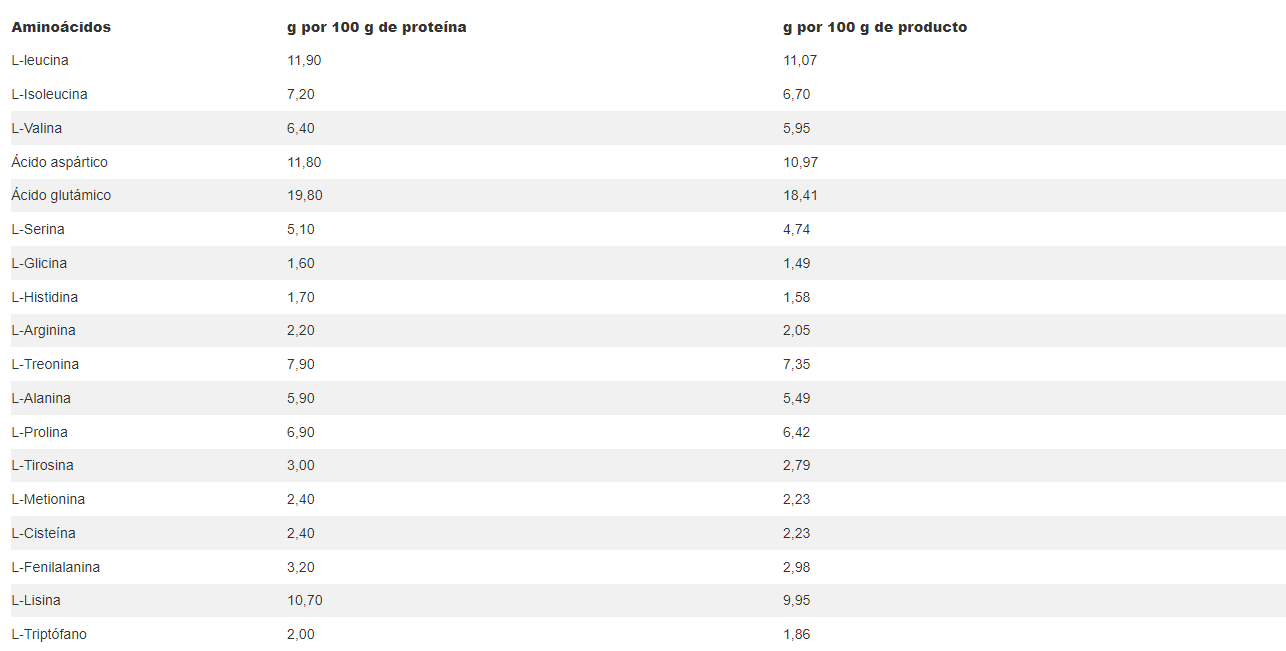The height and width of the screenshot is (651, 1286).
Task: Select the L-Serina row label
Action: tap(38, 229)
